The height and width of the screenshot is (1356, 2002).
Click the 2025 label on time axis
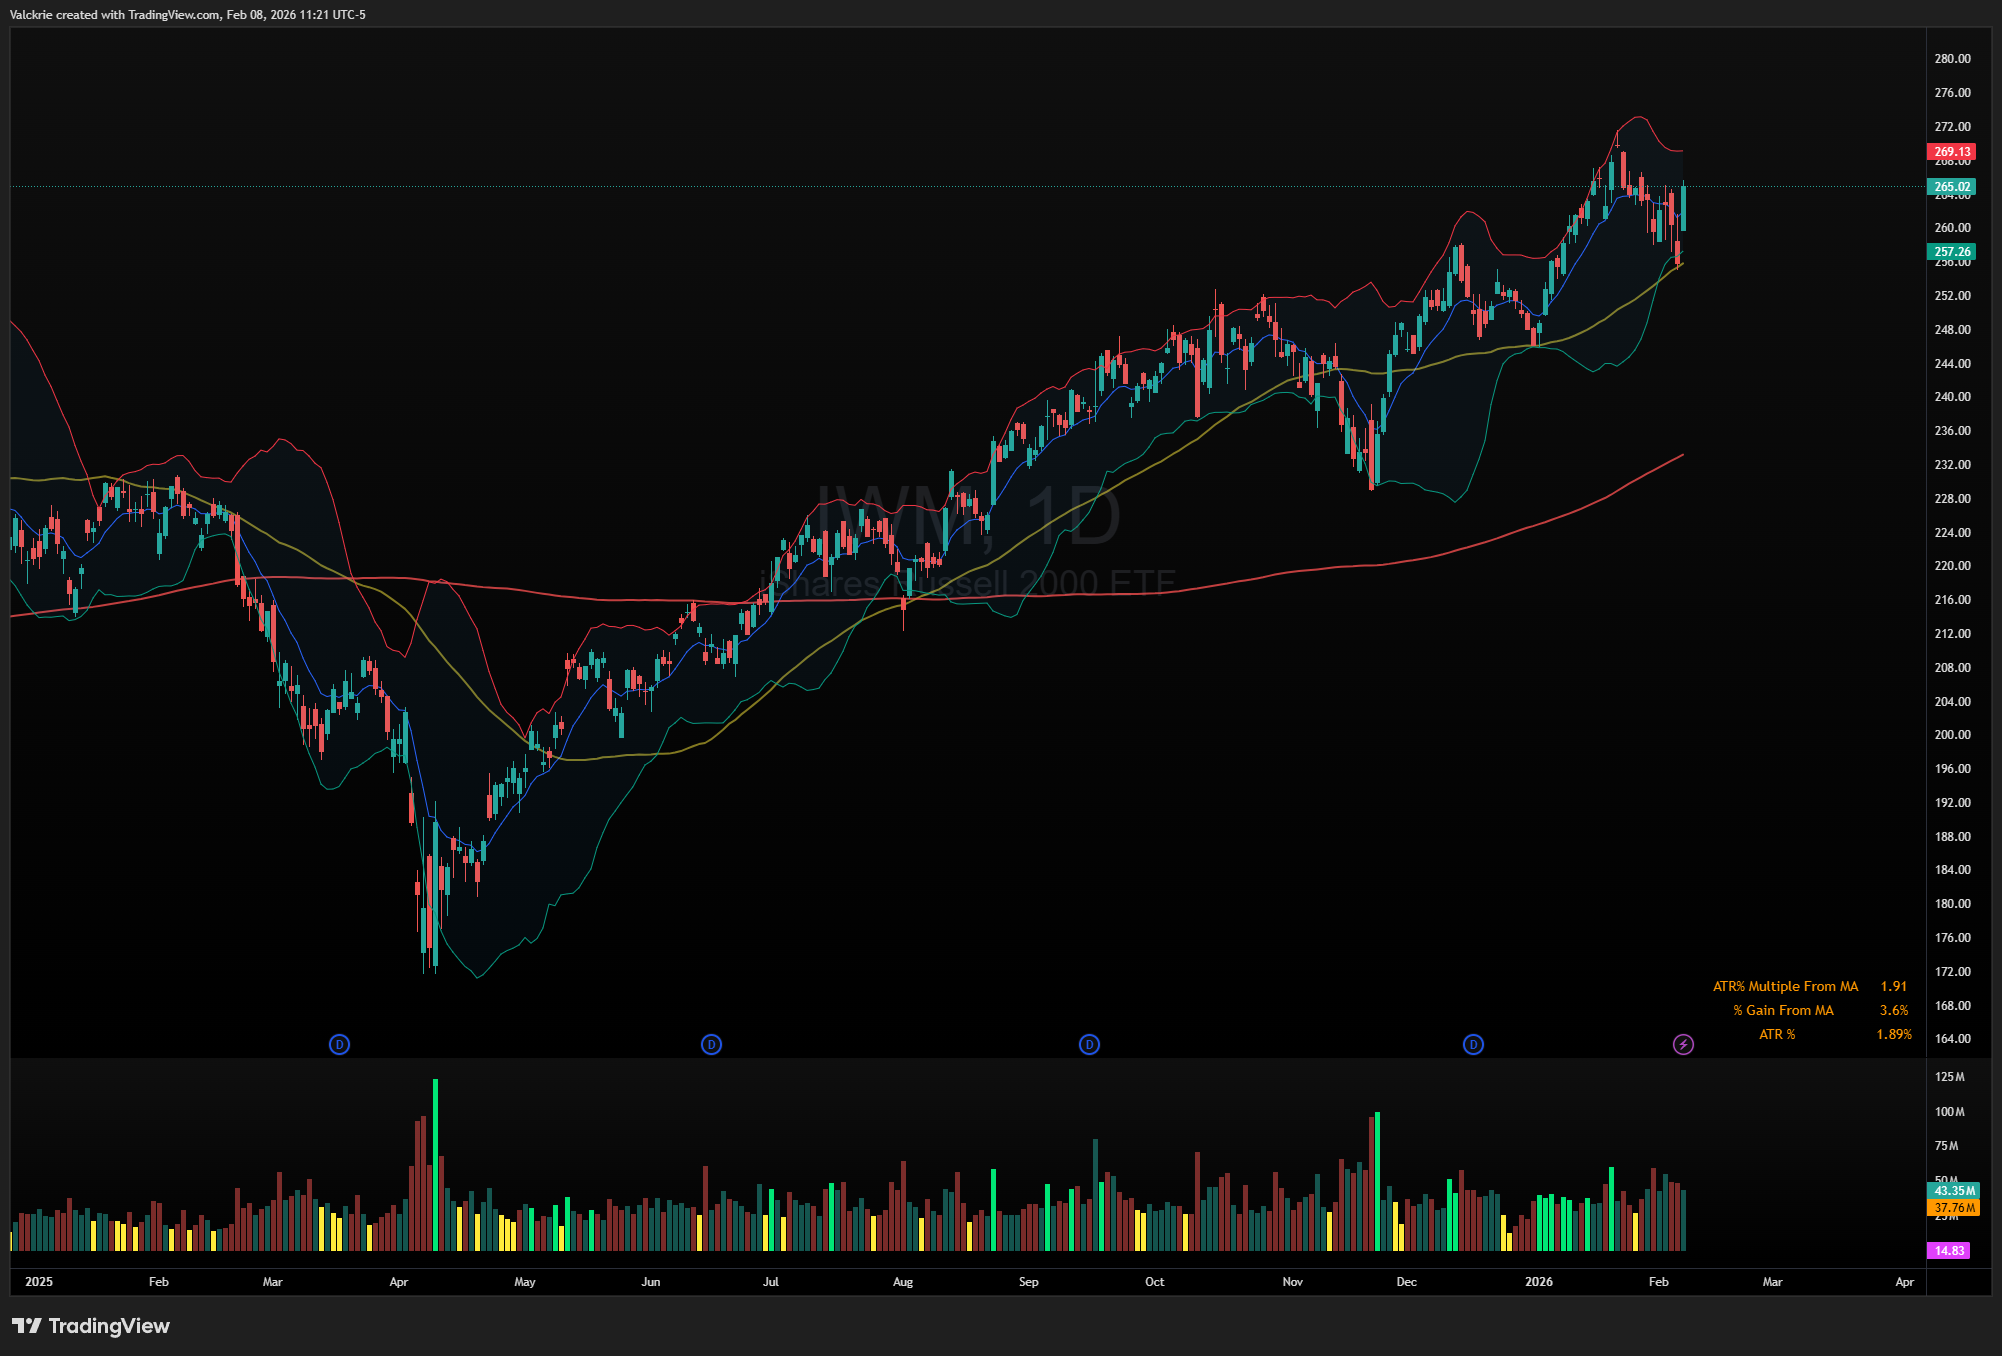coord(39,1282)
